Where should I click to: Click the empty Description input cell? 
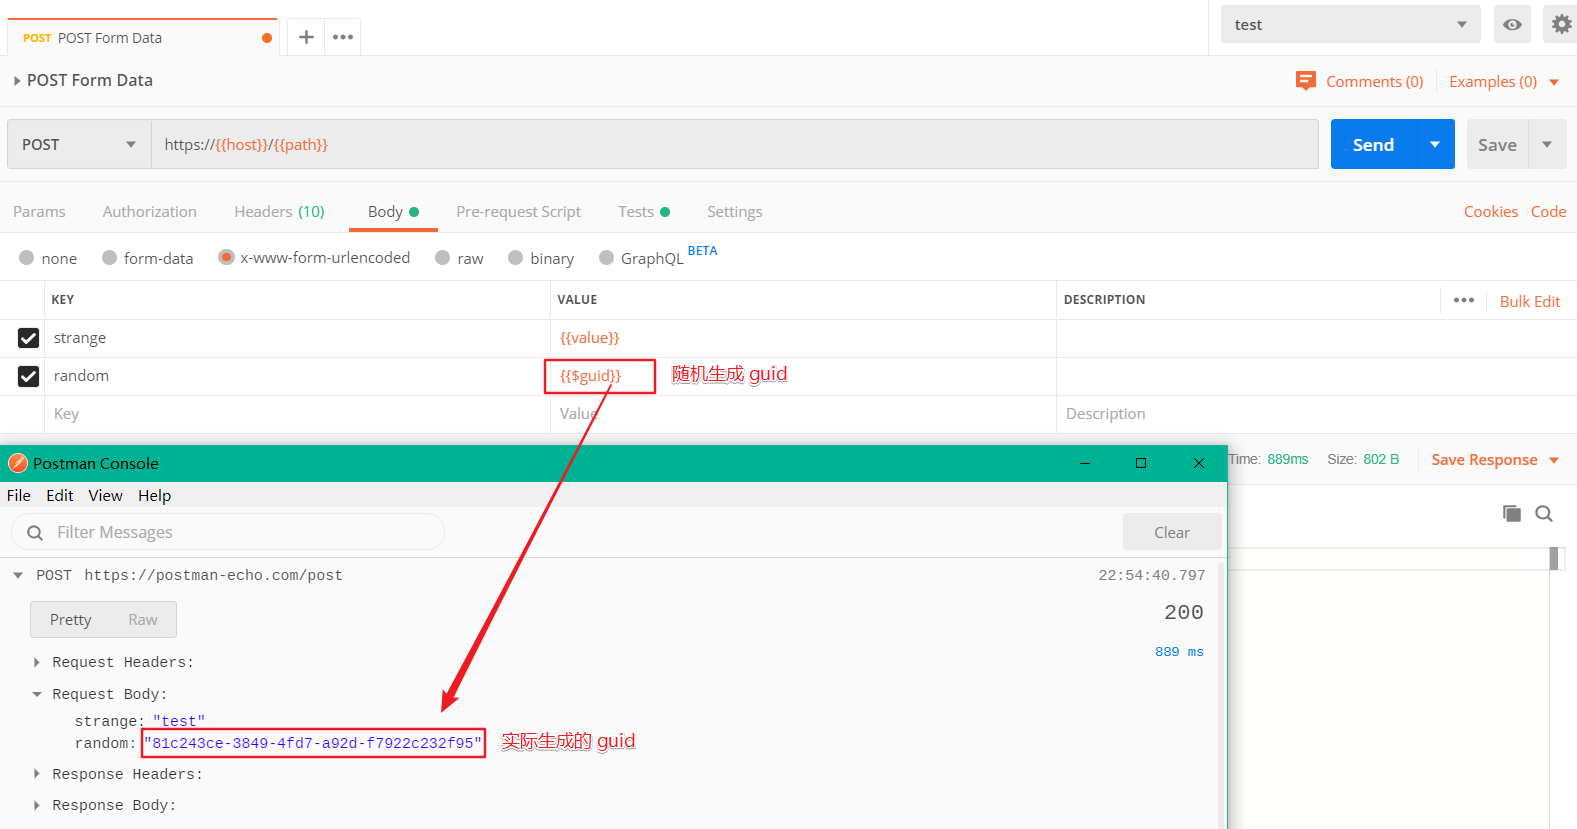click(1316, 414)
